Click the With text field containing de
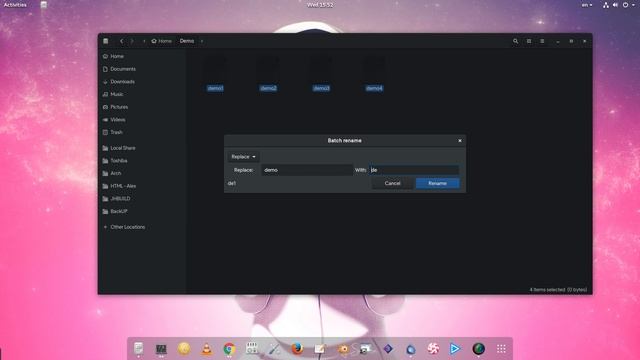This screenshot has height=360, width=640. click(414, 170)
